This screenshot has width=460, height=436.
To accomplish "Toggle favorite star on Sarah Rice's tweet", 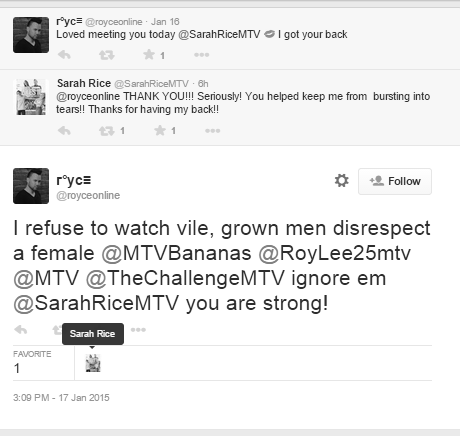I will coord(160,130).
